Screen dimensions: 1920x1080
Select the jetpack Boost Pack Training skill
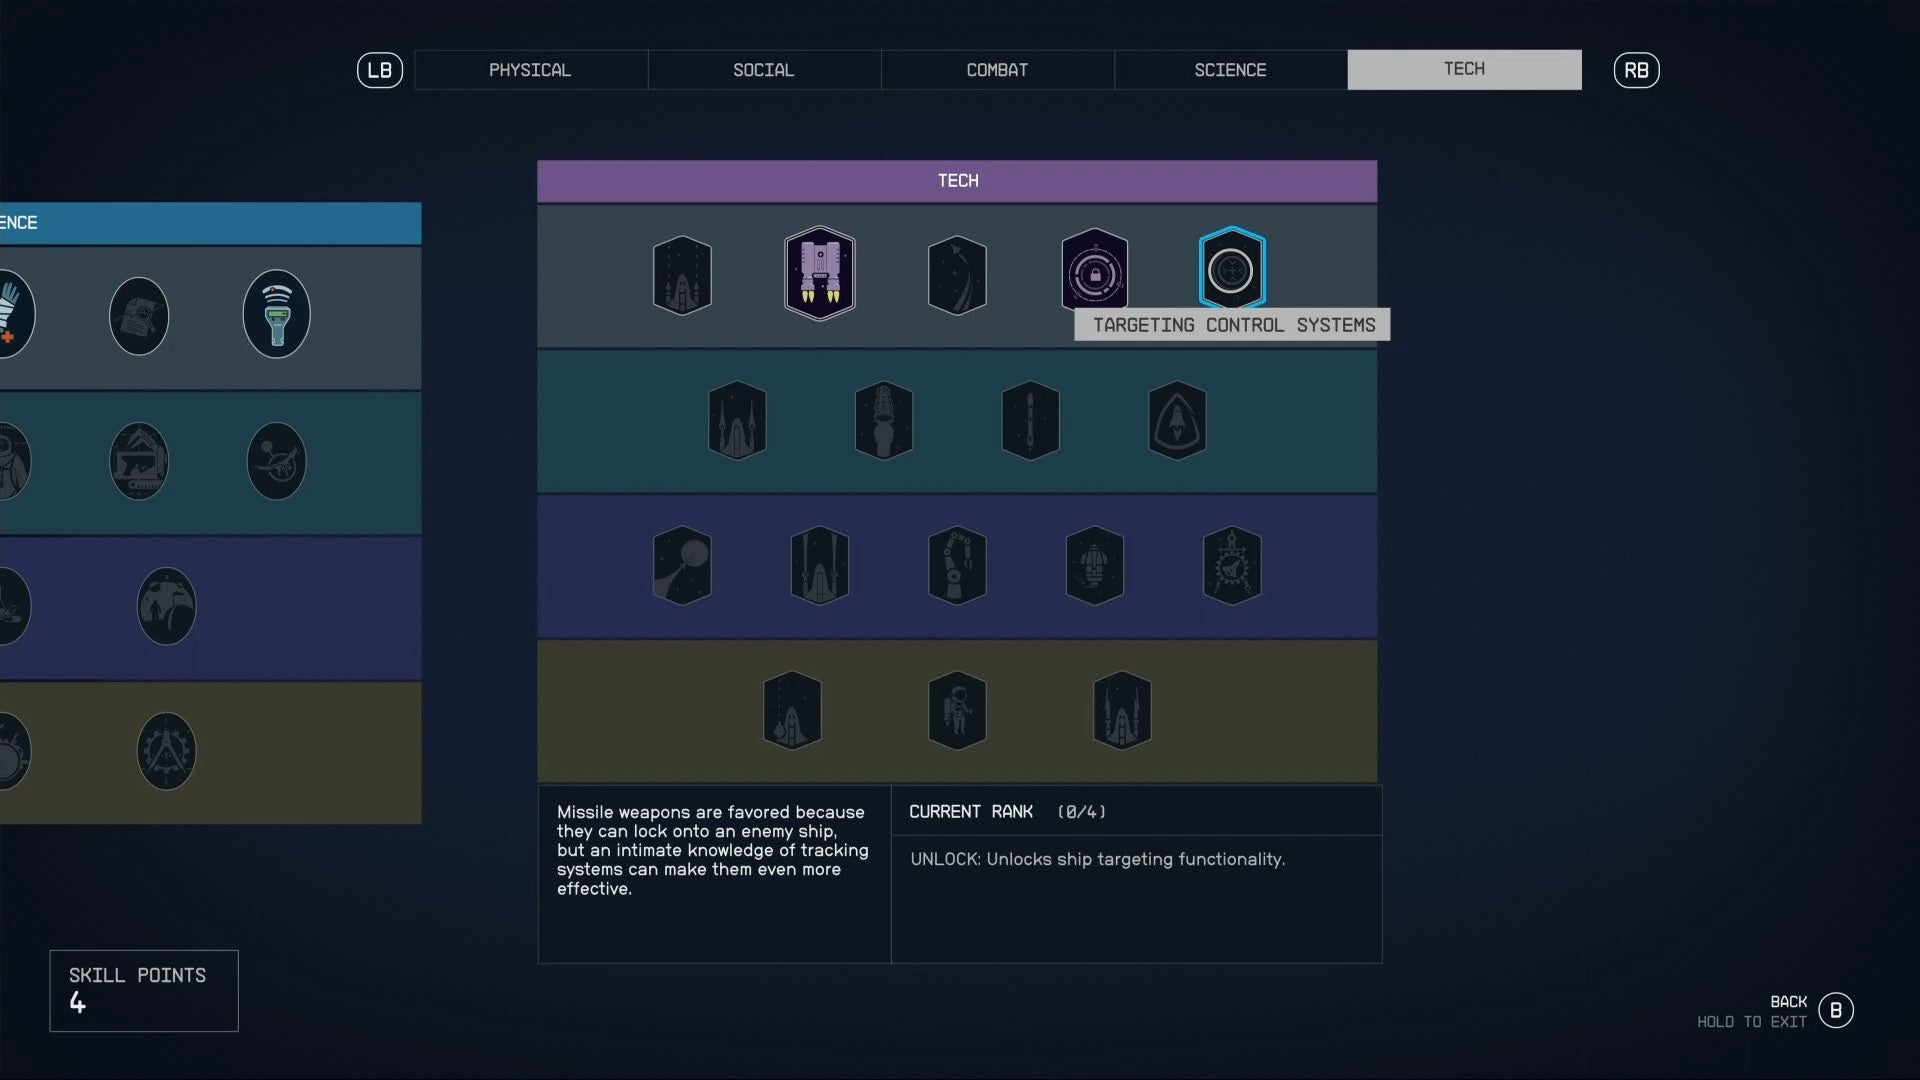click(818, 273)
